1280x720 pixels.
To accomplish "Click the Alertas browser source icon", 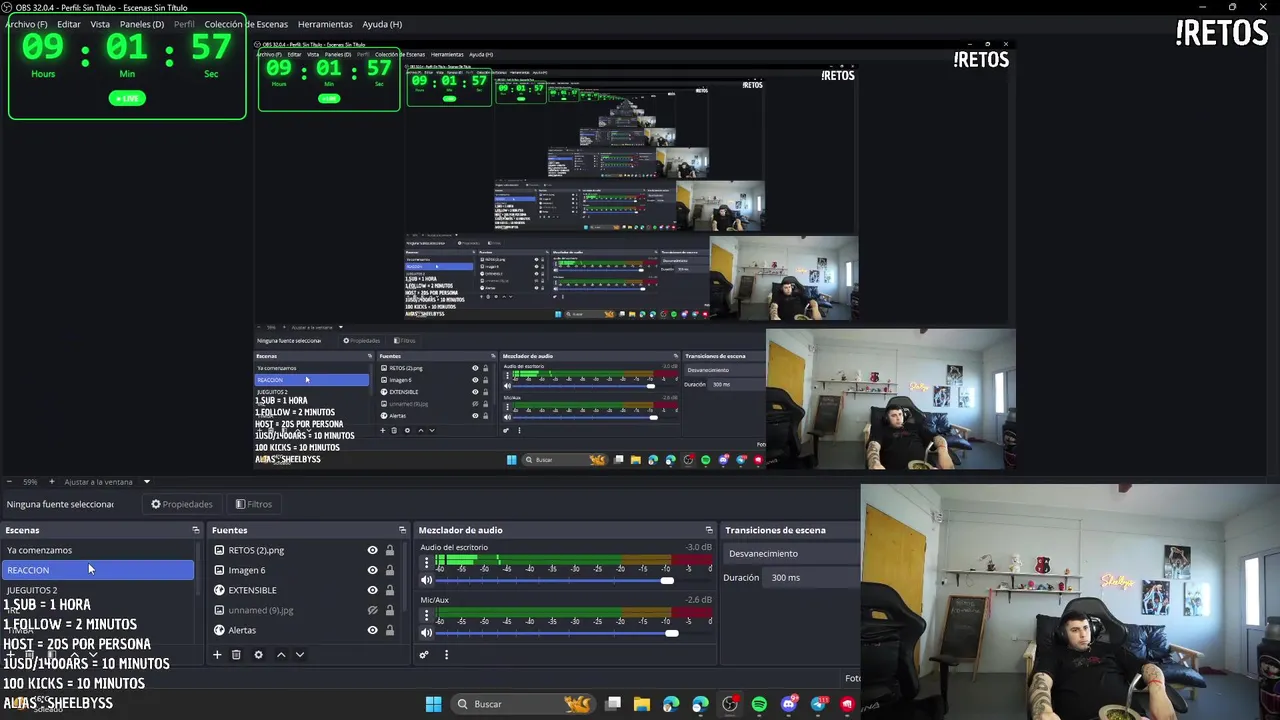I will point(219,630).
